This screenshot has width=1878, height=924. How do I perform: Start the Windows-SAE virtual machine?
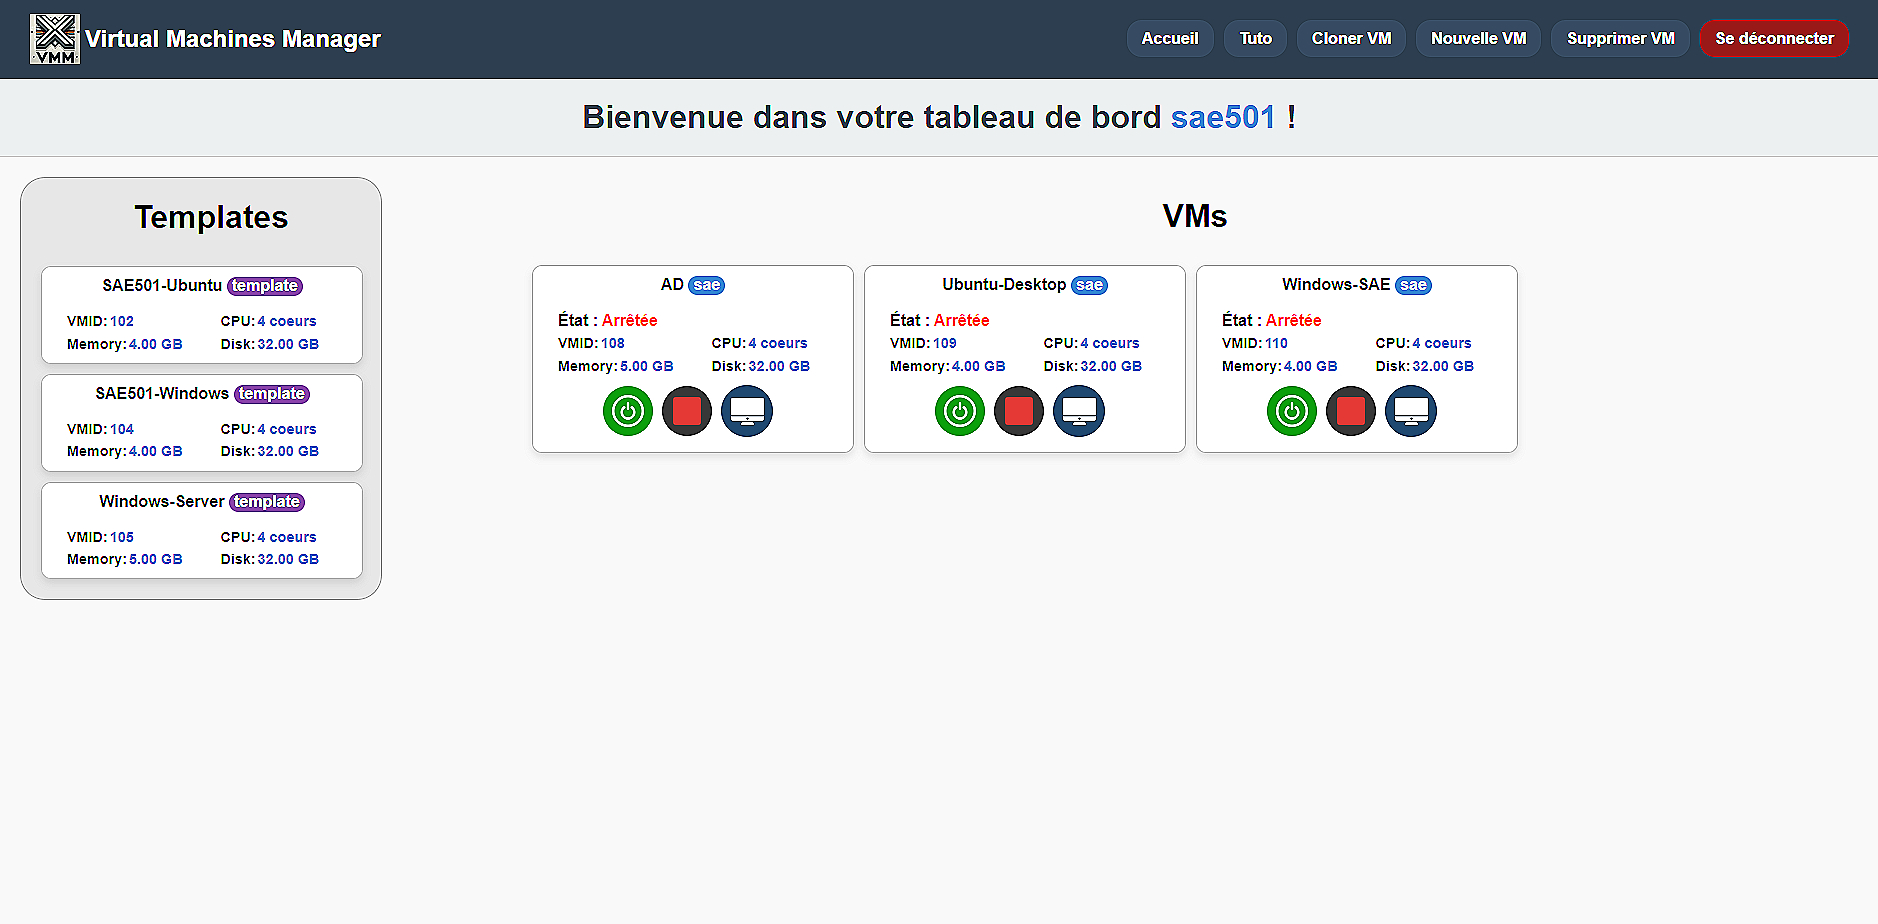pyautogui.click(x=1292, y=411)
